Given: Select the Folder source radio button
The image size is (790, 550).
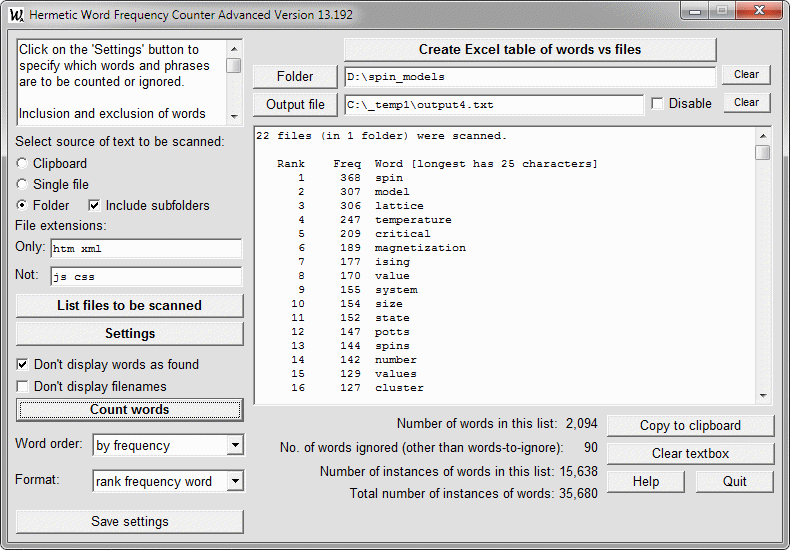Looking at the screenshot, I should [22, 205].
